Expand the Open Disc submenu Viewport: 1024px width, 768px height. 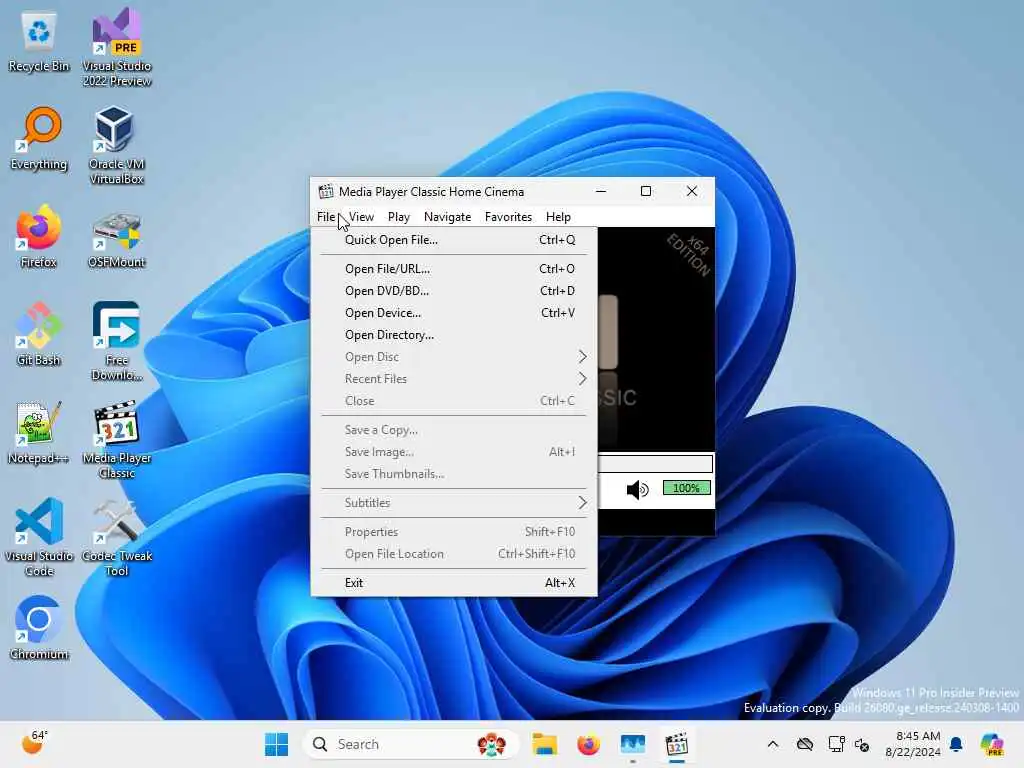tap(454, 357)
